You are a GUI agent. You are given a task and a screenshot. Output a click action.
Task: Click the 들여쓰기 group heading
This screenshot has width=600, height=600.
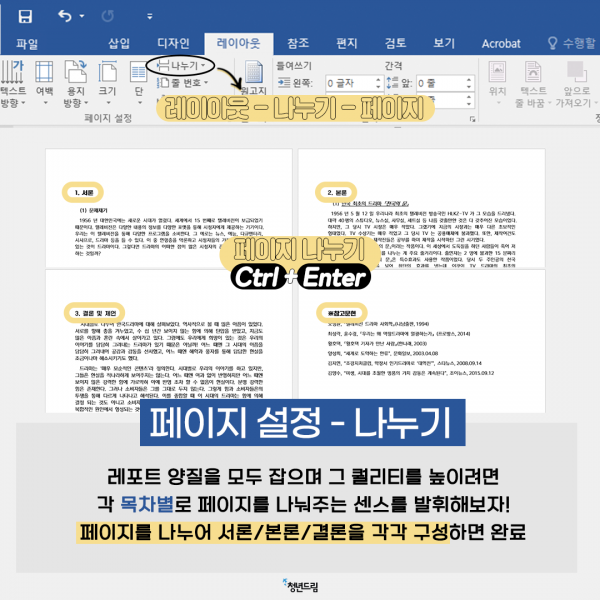click(x=294, y=66)
